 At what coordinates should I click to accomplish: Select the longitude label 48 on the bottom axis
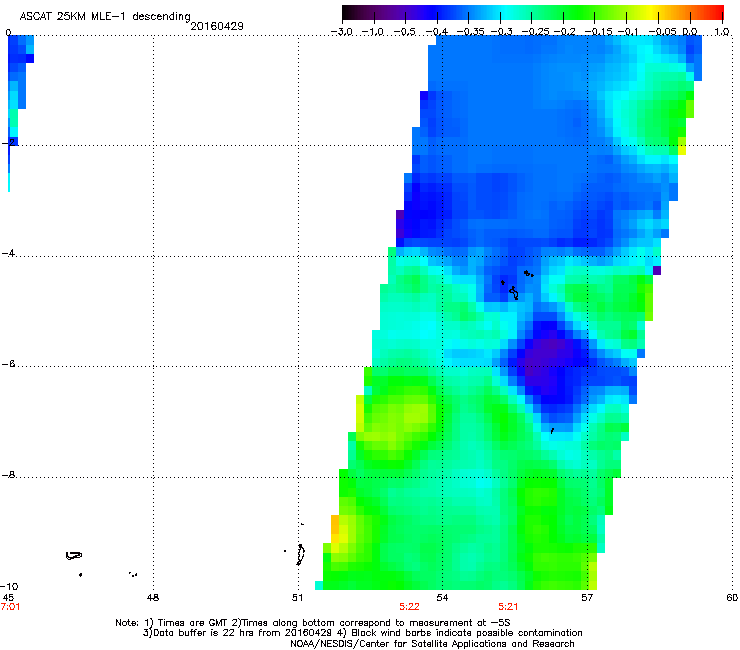pos(153,598)
